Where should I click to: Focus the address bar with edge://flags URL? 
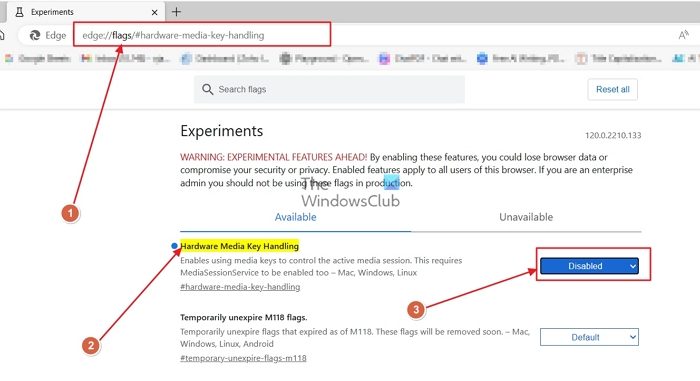[202, 35]
